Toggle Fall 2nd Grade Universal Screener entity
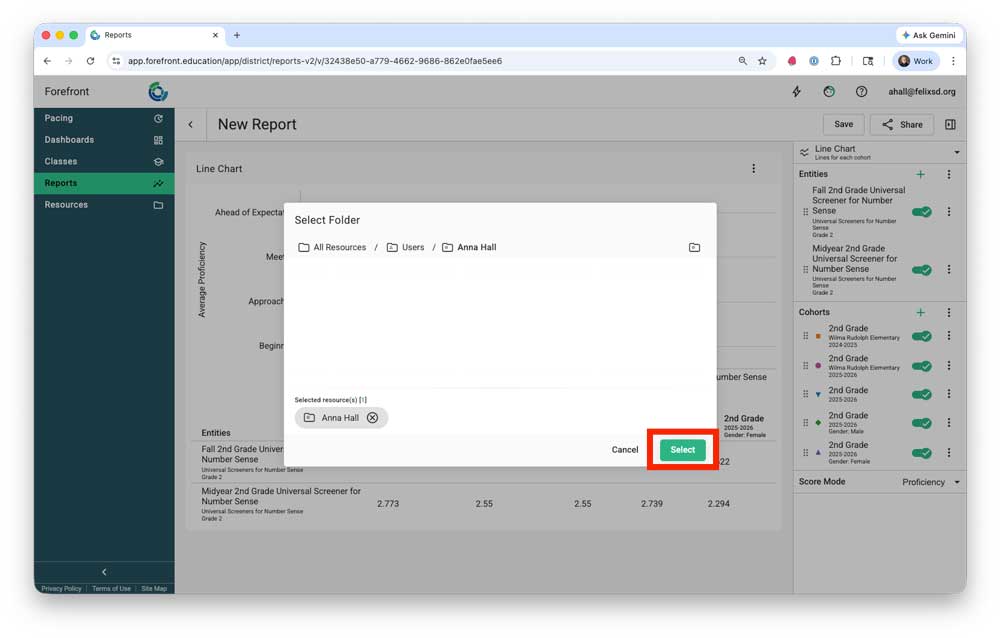The width and height of the screenshot is (1000, 638). [921, 212]
